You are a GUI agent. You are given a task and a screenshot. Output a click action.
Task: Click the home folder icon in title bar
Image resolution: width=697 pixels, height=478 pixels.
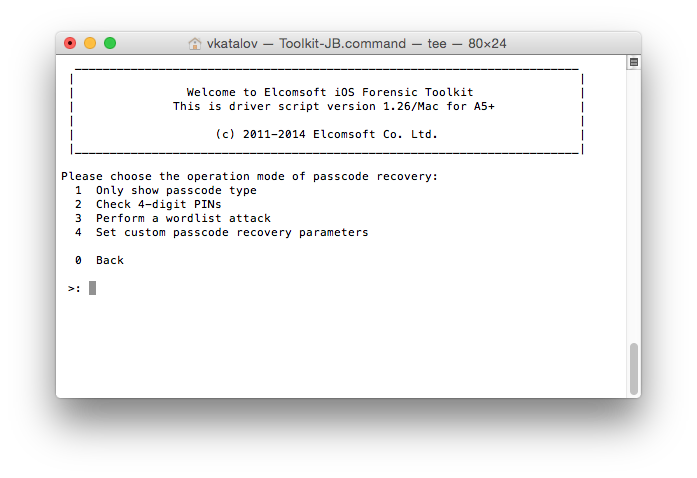tap(195, 44)
